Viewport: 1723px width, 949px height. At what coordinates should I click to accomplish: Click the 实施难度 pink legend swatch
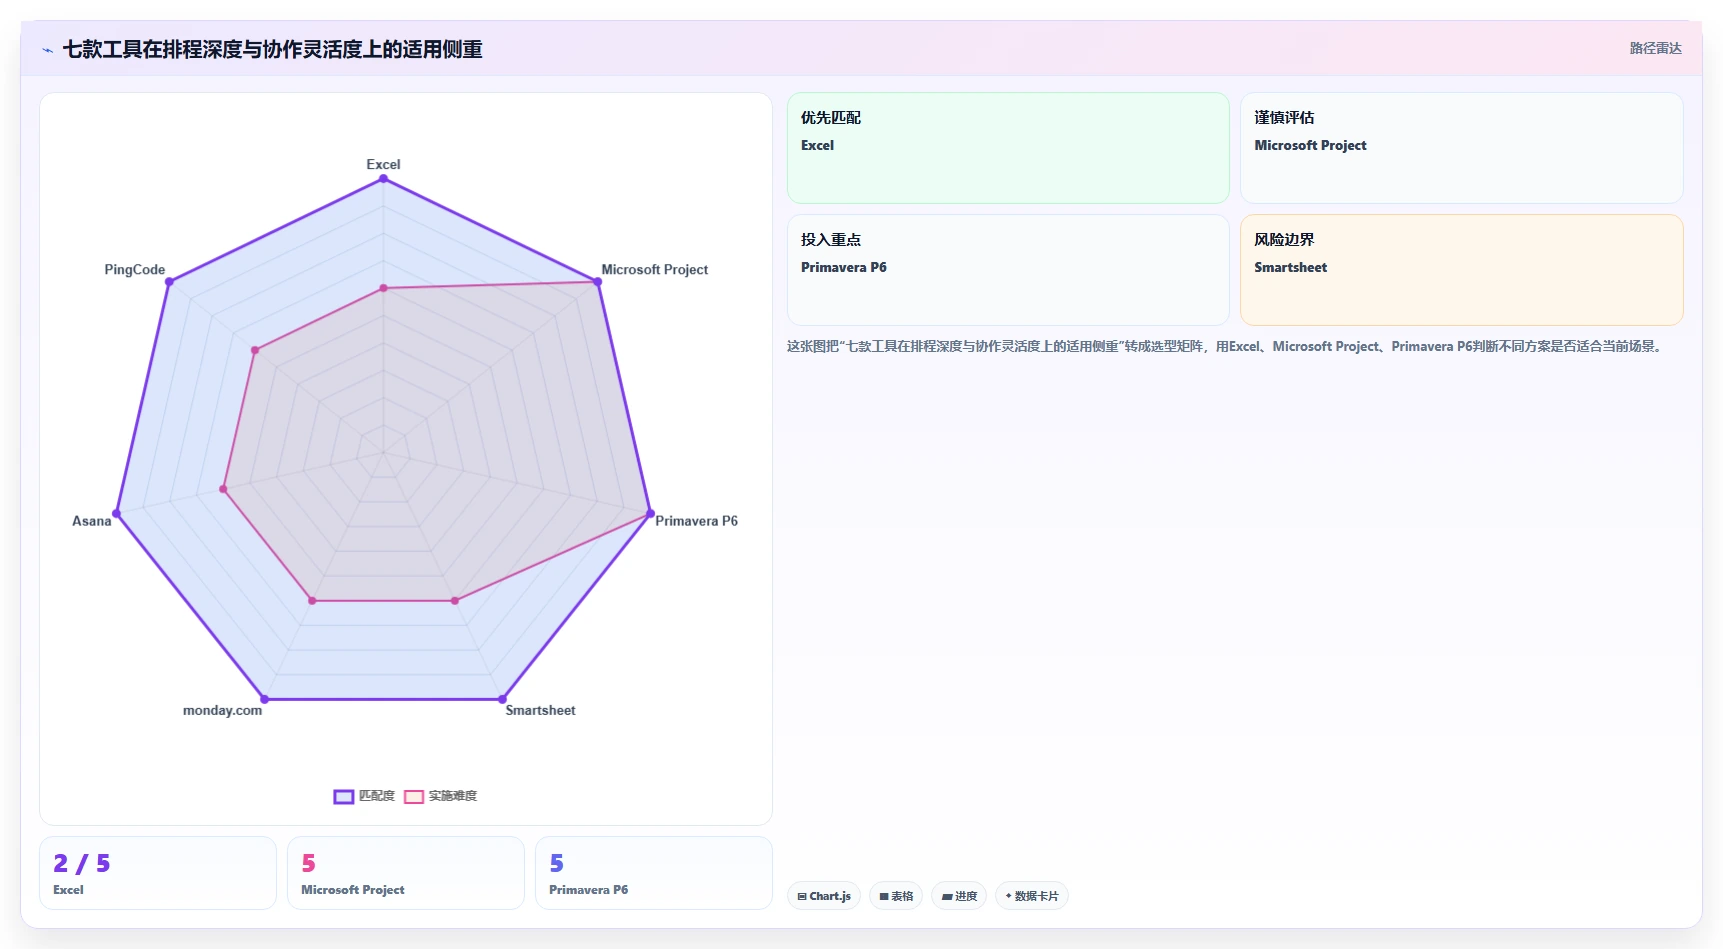point(414,797)
